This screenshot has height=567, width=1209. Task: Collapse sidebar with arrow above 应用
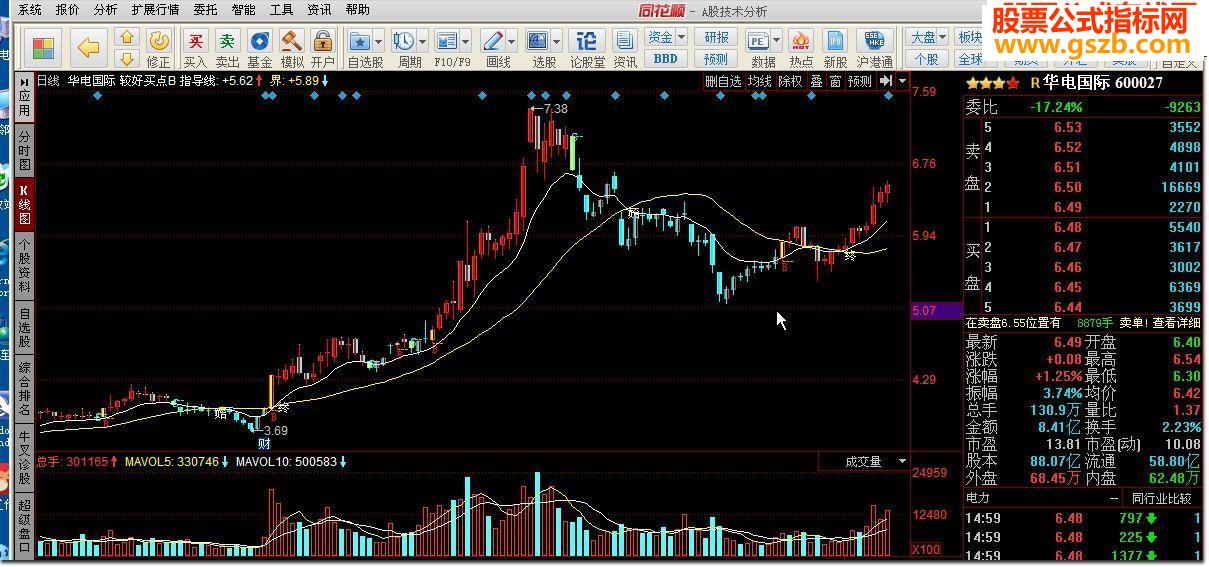[x=24, y=81]
